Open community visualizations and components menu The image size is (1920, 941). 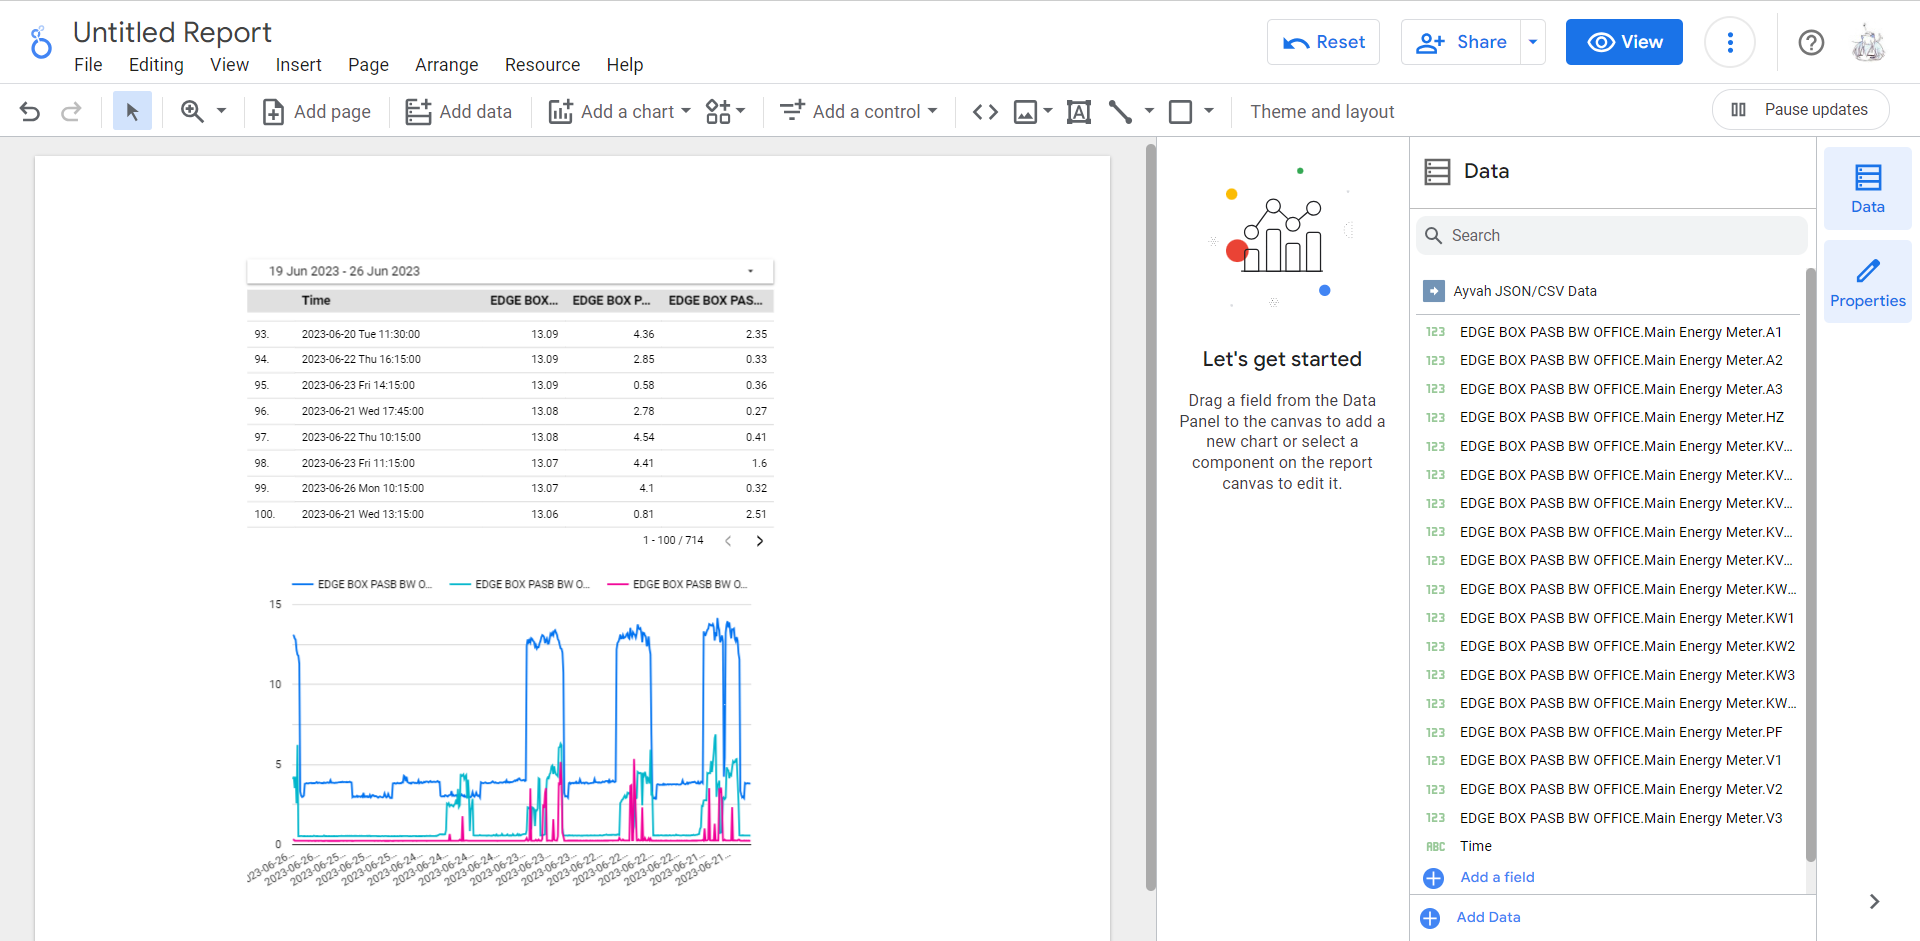point(725,112)
